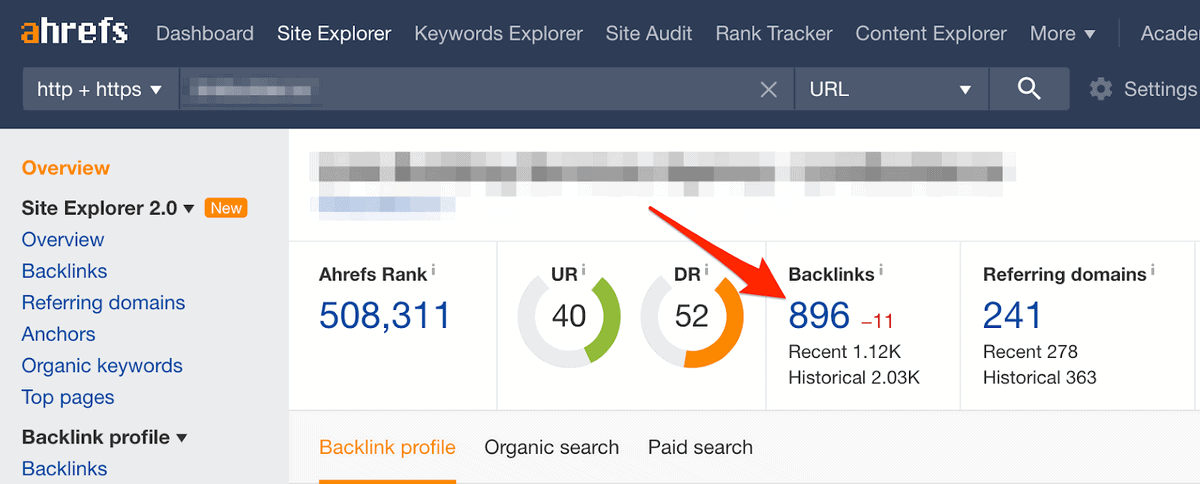The width and height of the screenshot is (1200, 484).
Task: Click the Historical 2.03K backlinks text
Action: pos(854,378)
